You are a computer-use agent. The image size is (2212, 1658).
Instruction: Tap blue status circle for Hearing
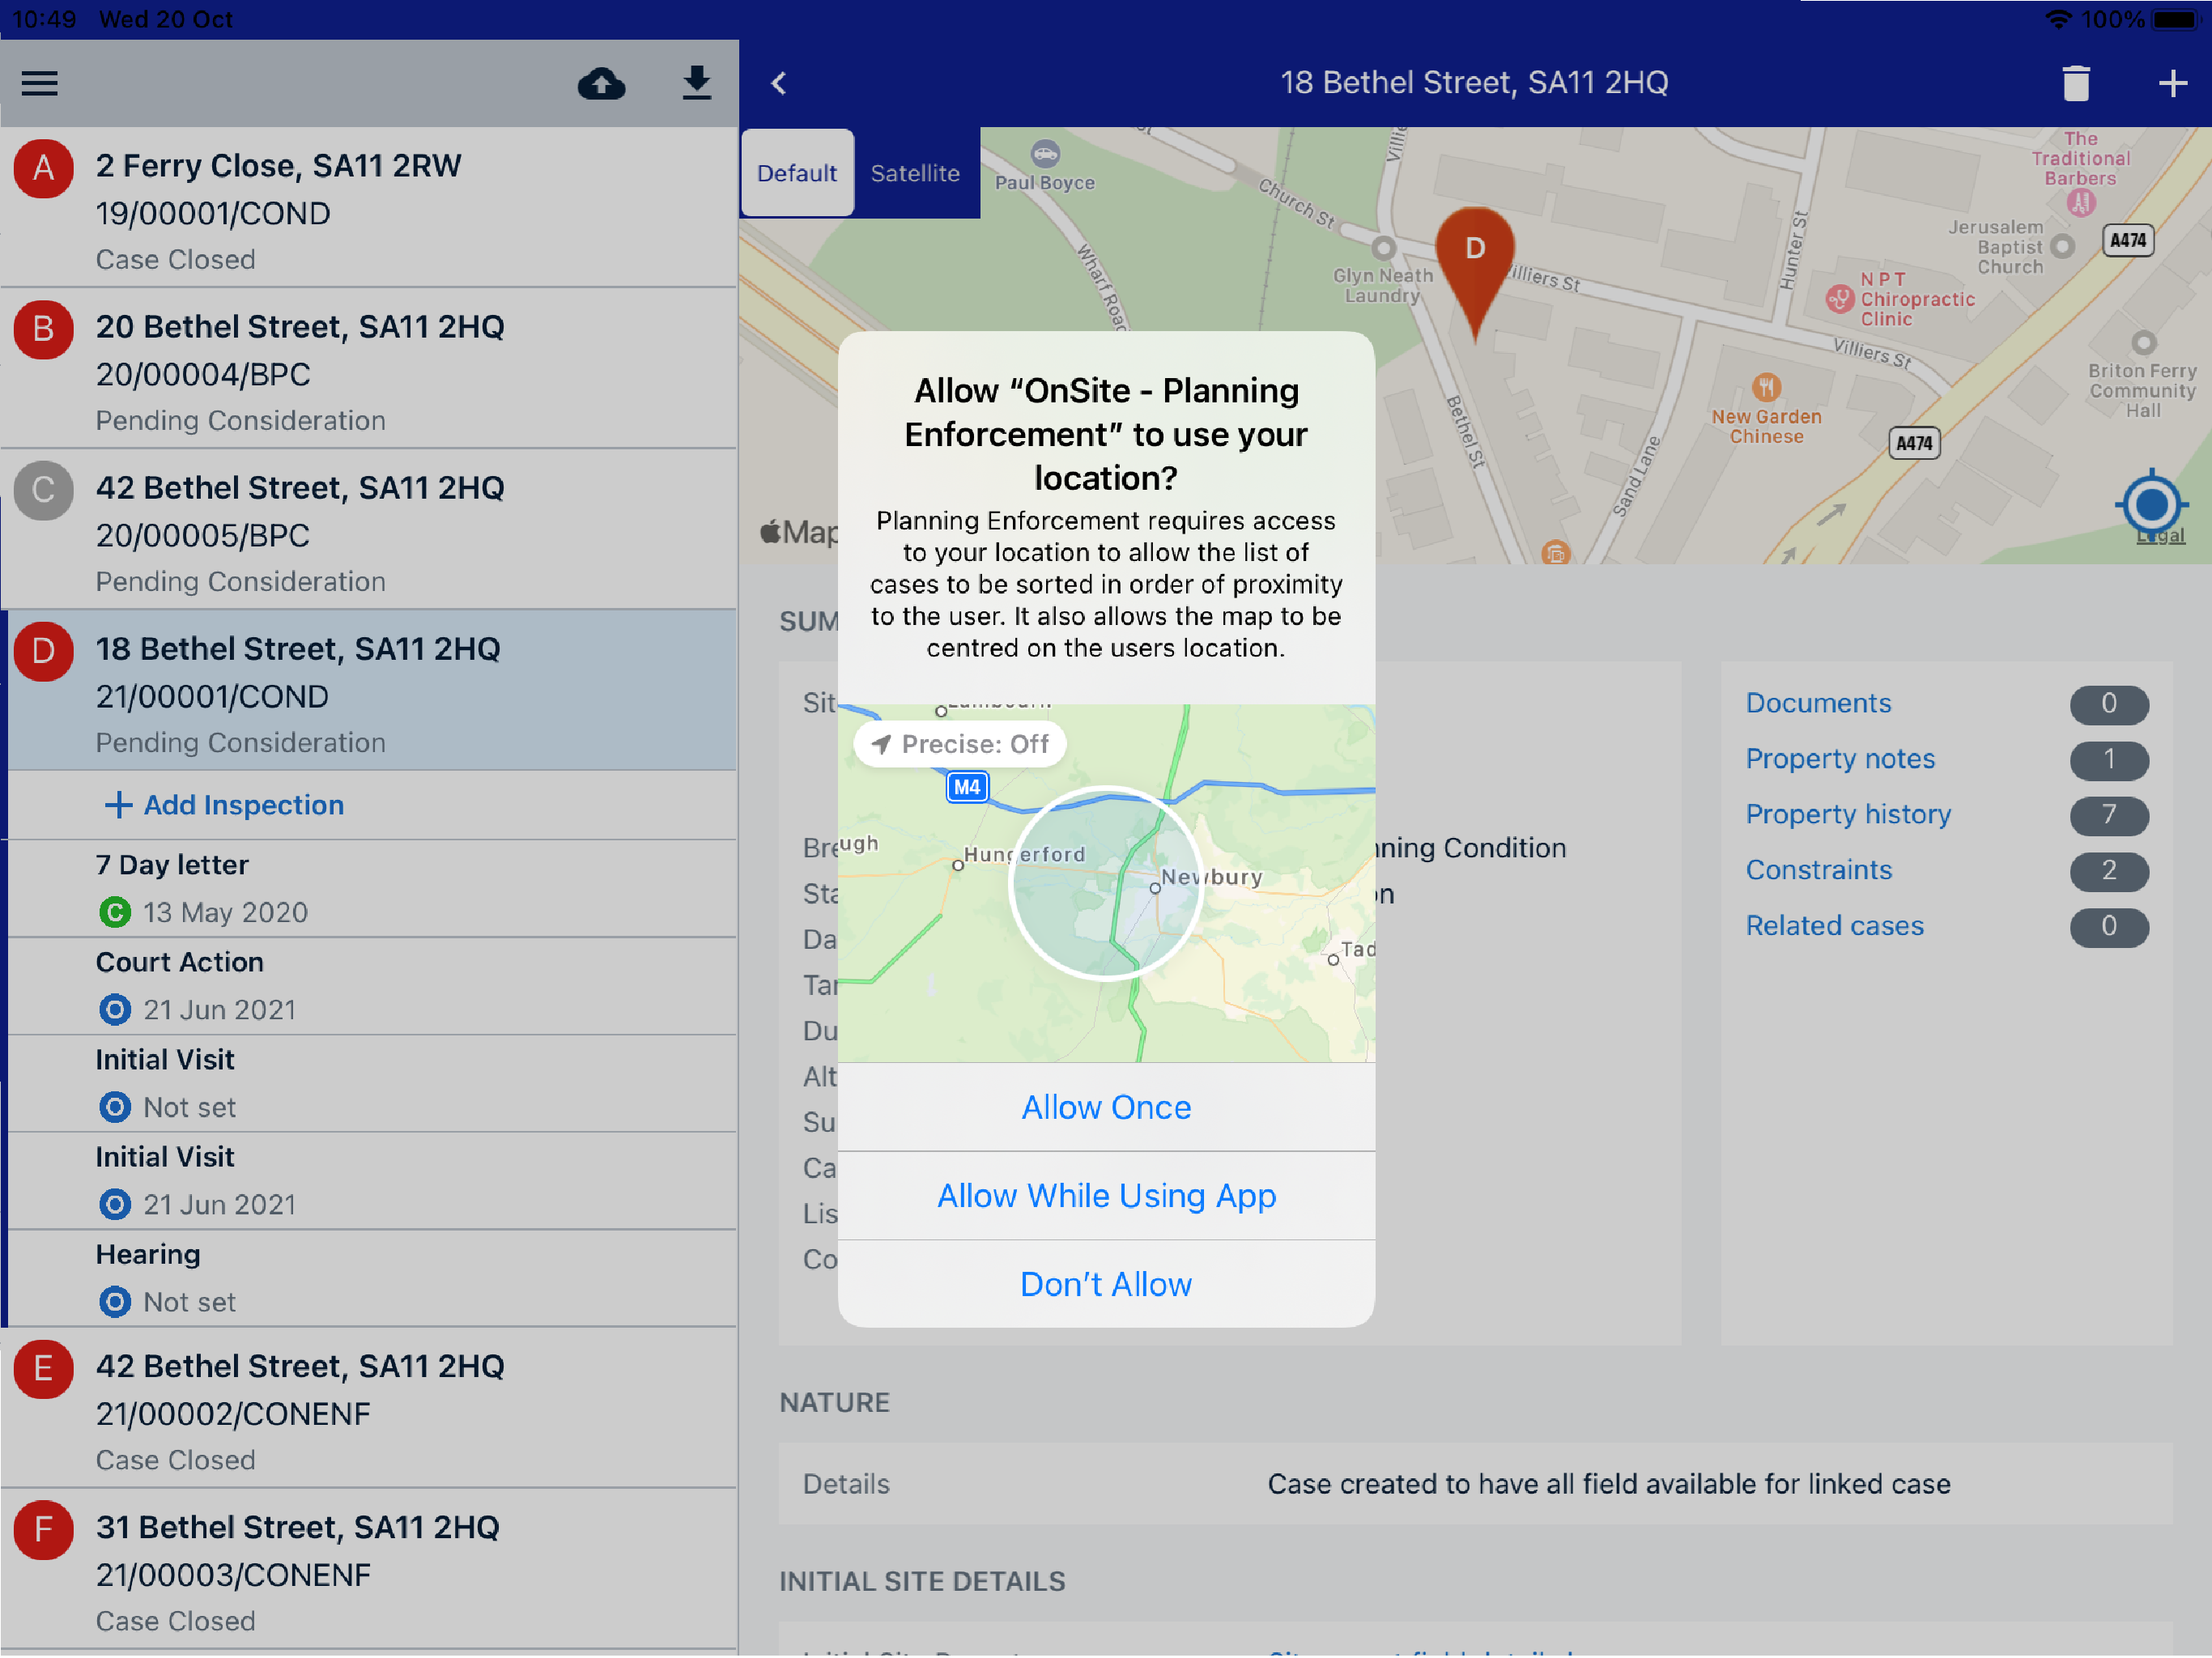(115, 1302)
